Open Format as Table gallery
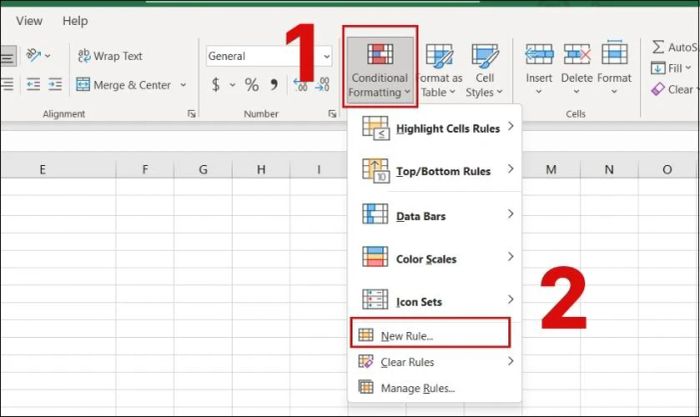 click(x=439, y=70)
